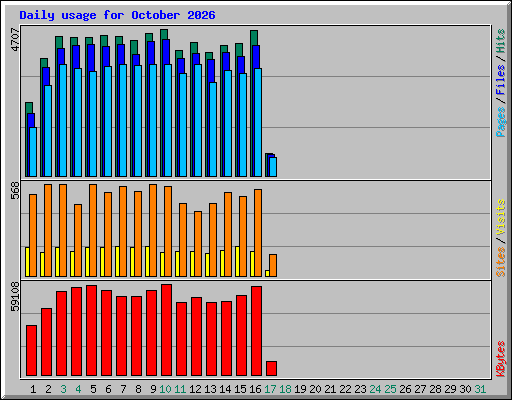Click day 13 on the x-axis

[210, 389]
